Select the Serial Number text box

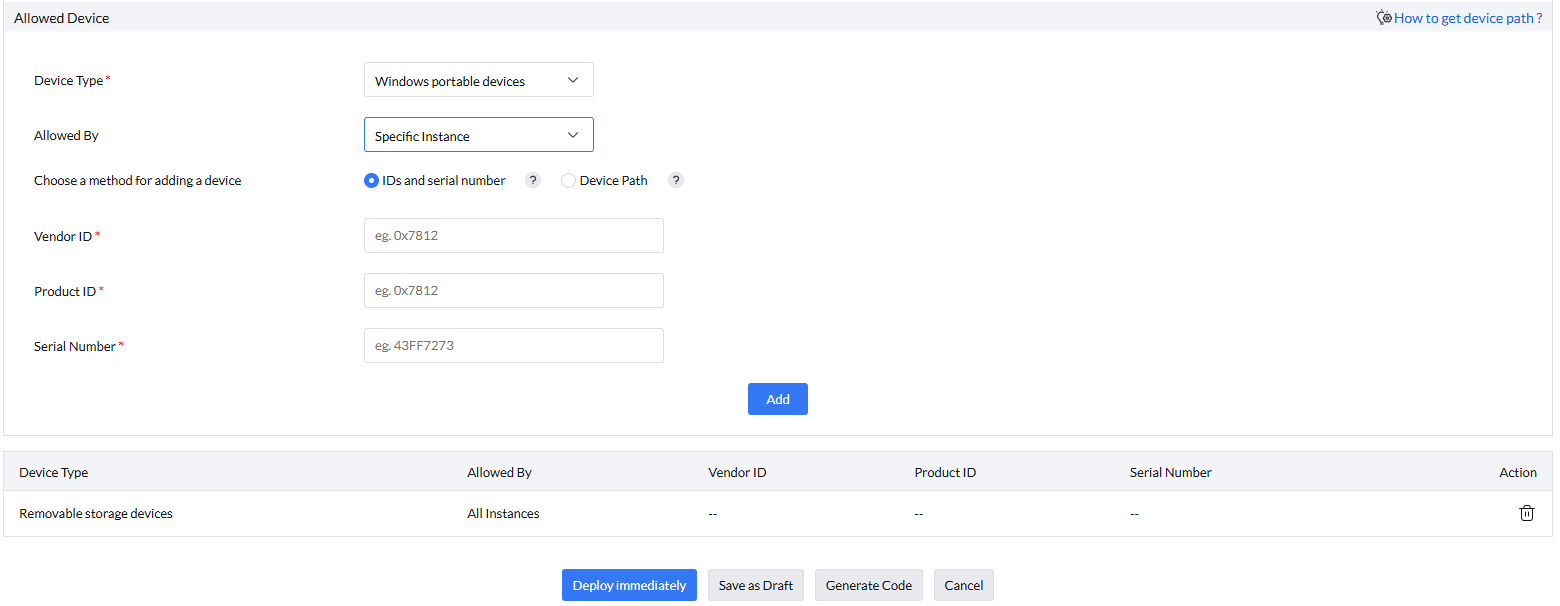pyautogui.click(x=513, y=346)
